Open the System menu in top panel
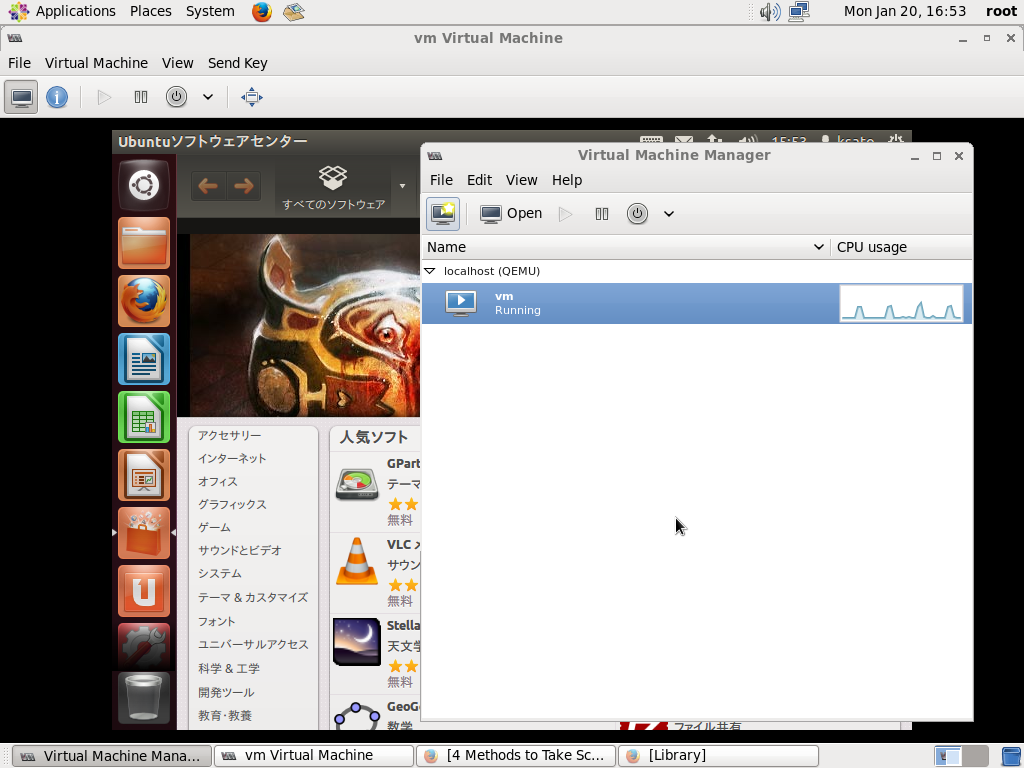The height and width of the screenshot is (768, 1024). (x=210, y=11)
